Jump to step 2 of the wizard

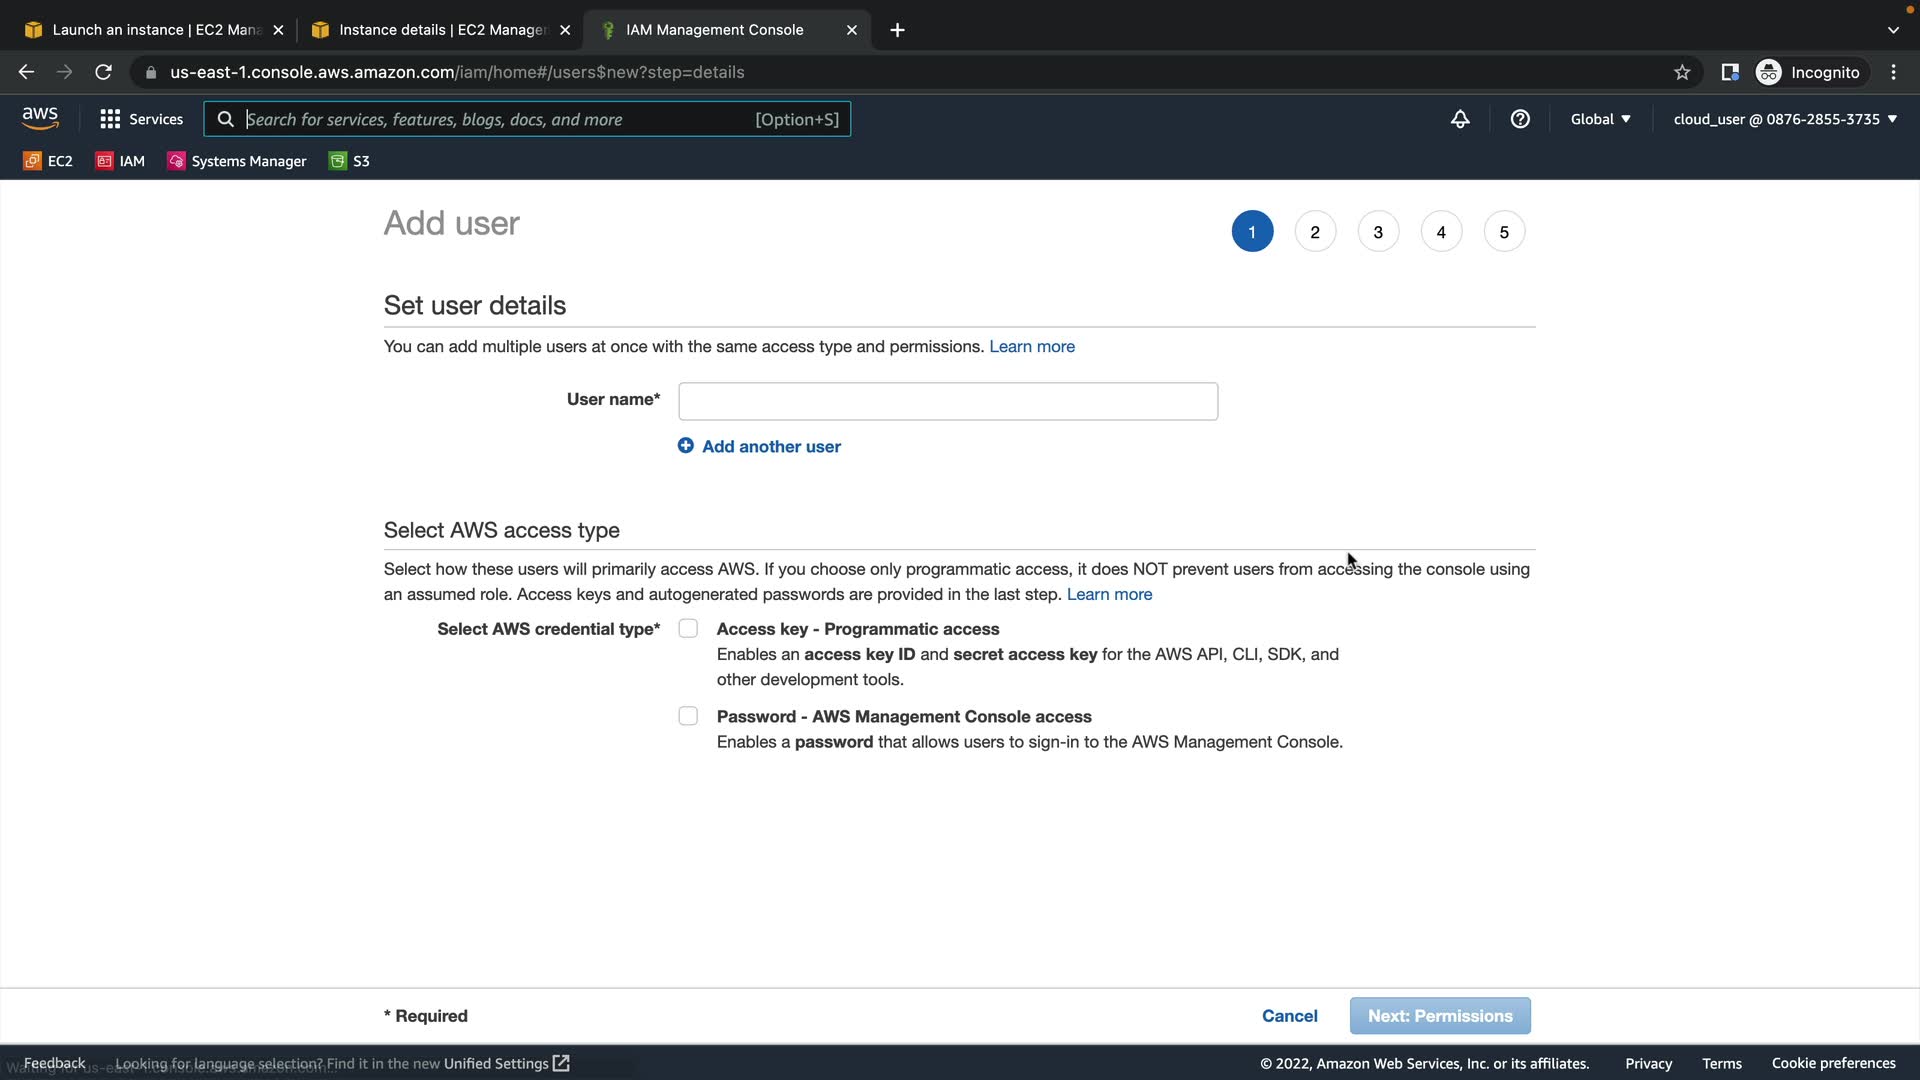coord(1315,232)
